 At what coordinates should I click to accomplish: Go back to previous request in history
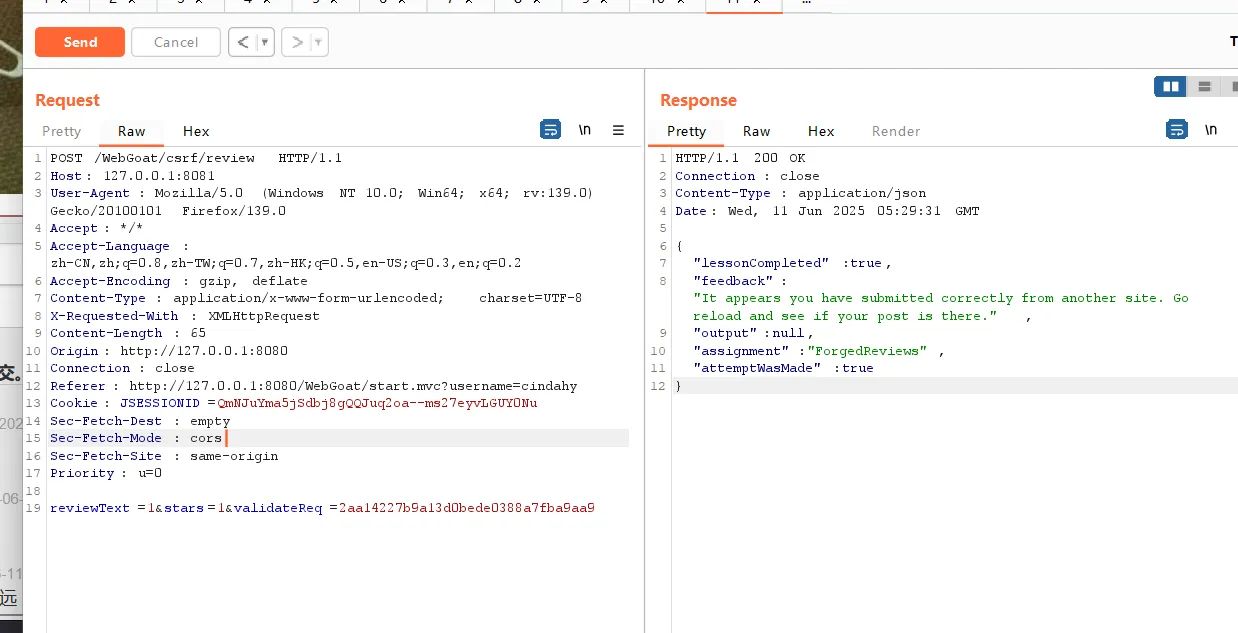point(242,42)
